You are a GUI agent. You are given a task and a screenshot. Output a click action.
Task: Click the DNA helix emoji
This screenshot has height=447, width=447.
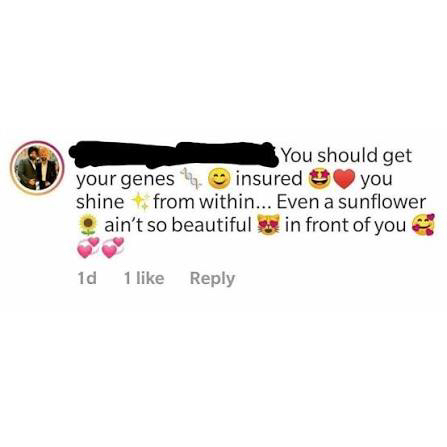[x=191, y=179]
